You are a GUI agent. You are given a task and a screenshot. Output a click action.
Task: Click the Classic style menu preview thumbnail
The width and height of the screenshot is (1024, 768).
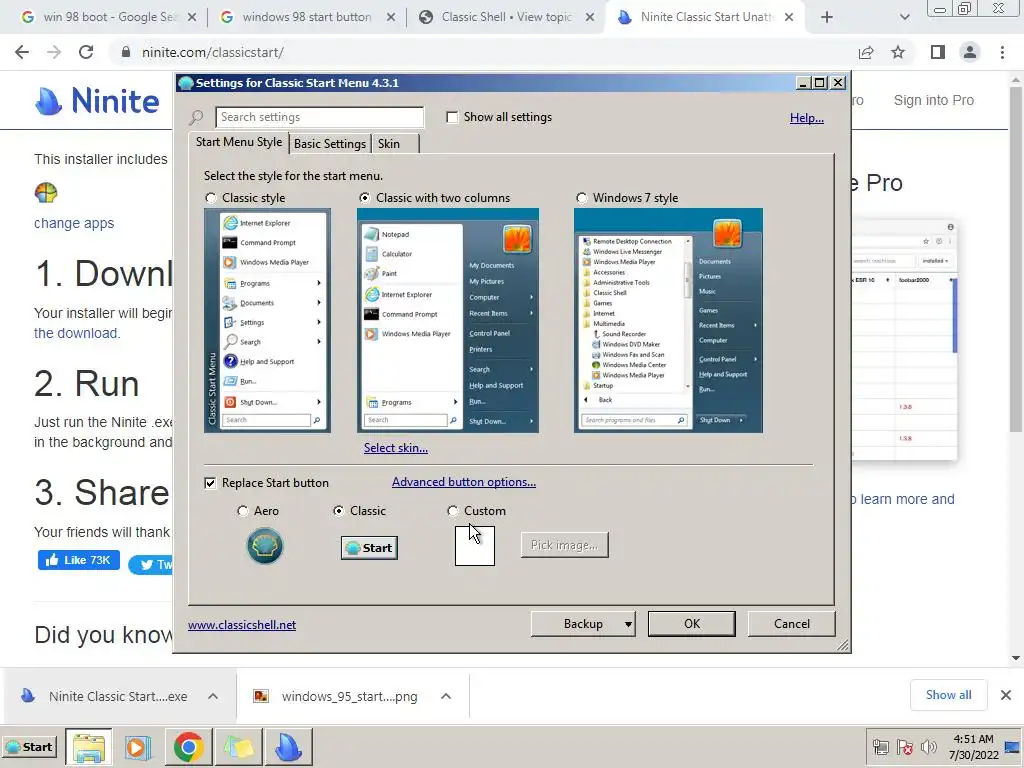pyautogui.click(x=268, y=320)
